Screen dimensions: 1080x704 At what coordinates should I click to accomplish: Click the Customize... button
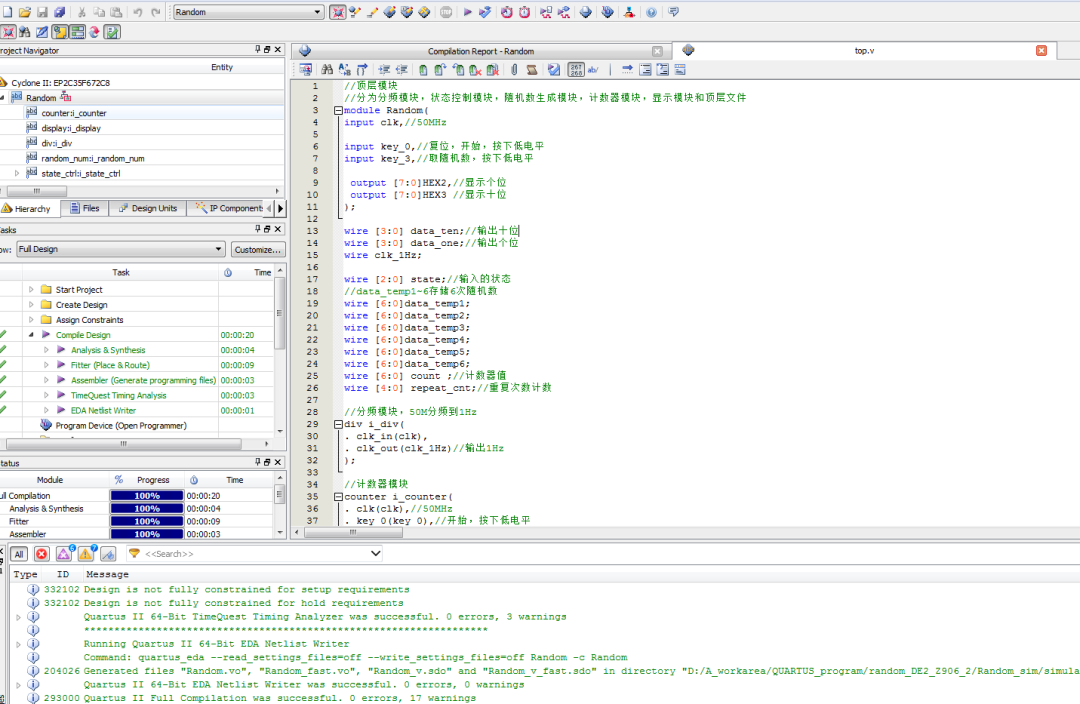coord(257,249)
